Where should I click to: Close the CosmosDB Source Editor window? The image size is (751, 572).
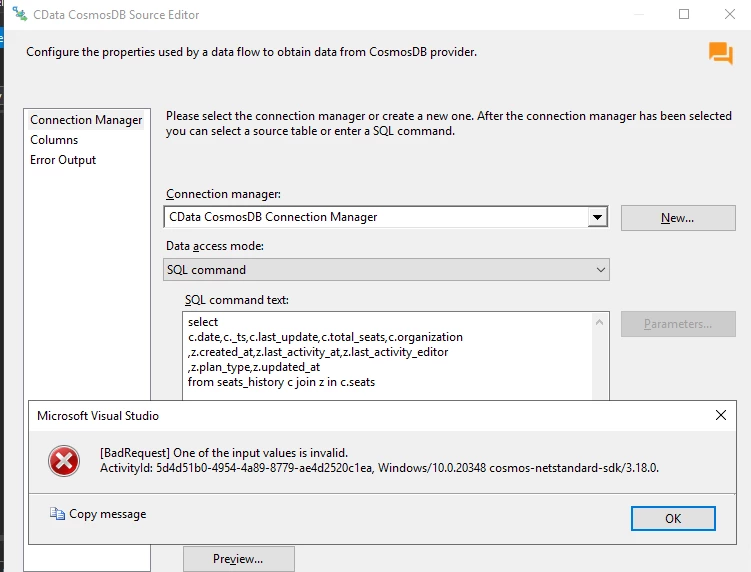[x=729, y=14]
